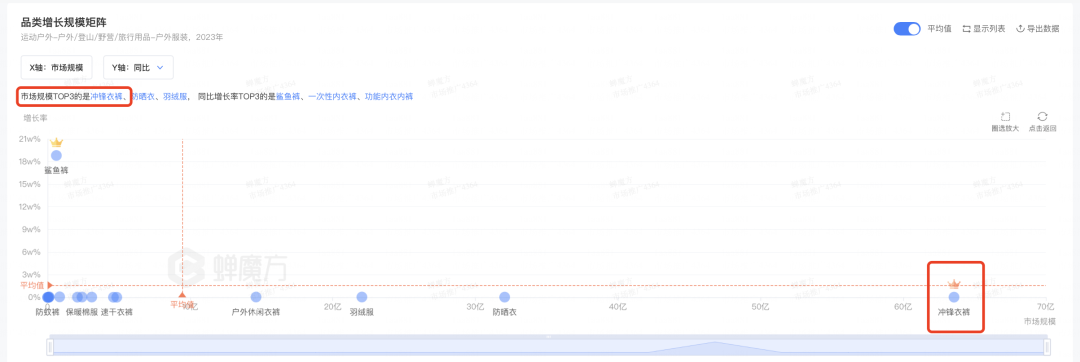Click the 平均值 triangle marker on the X axis
This screenshot has width=1080, height=362.
tap(182, 295)
